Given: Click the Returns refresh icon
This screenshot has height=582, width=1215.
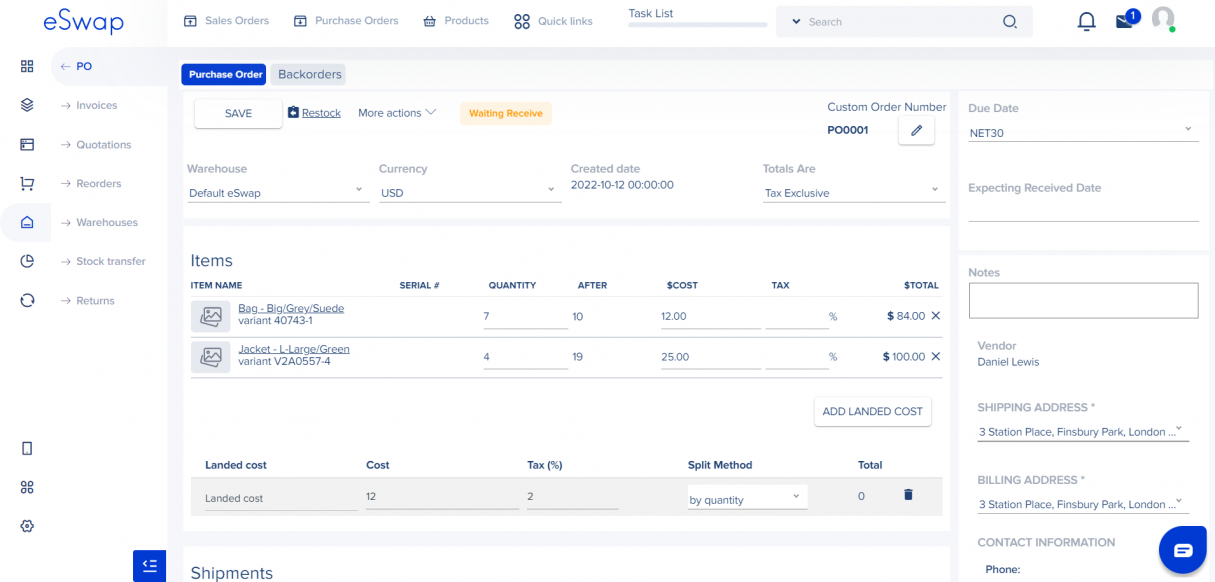Looking at the screenshot, I should click(27, 300).
